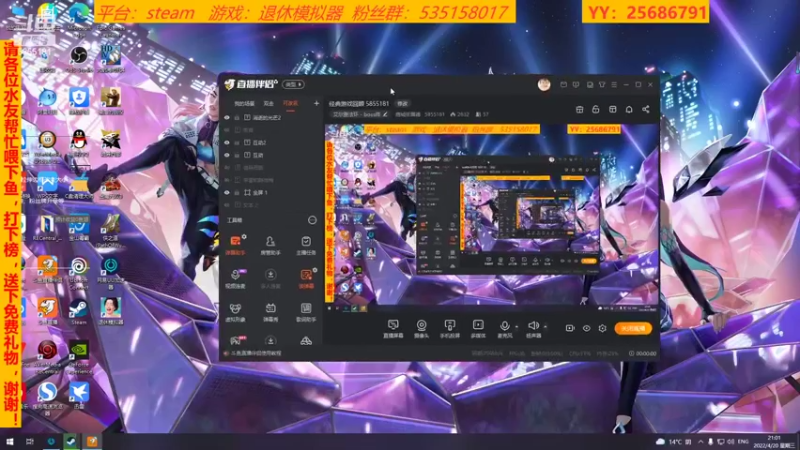Open the Windows Start menu
The width and height of the screenshot is (800, 450).
pos(9,441)
